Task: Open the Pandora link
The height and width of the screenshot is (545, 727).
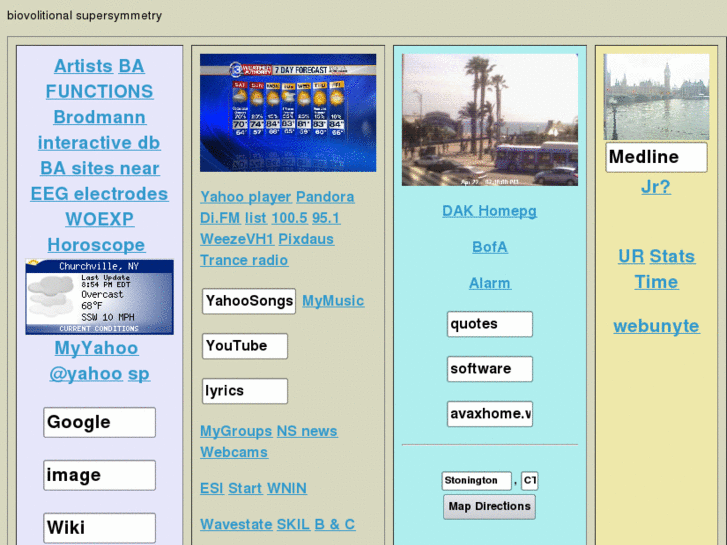Action: (325, 197)
